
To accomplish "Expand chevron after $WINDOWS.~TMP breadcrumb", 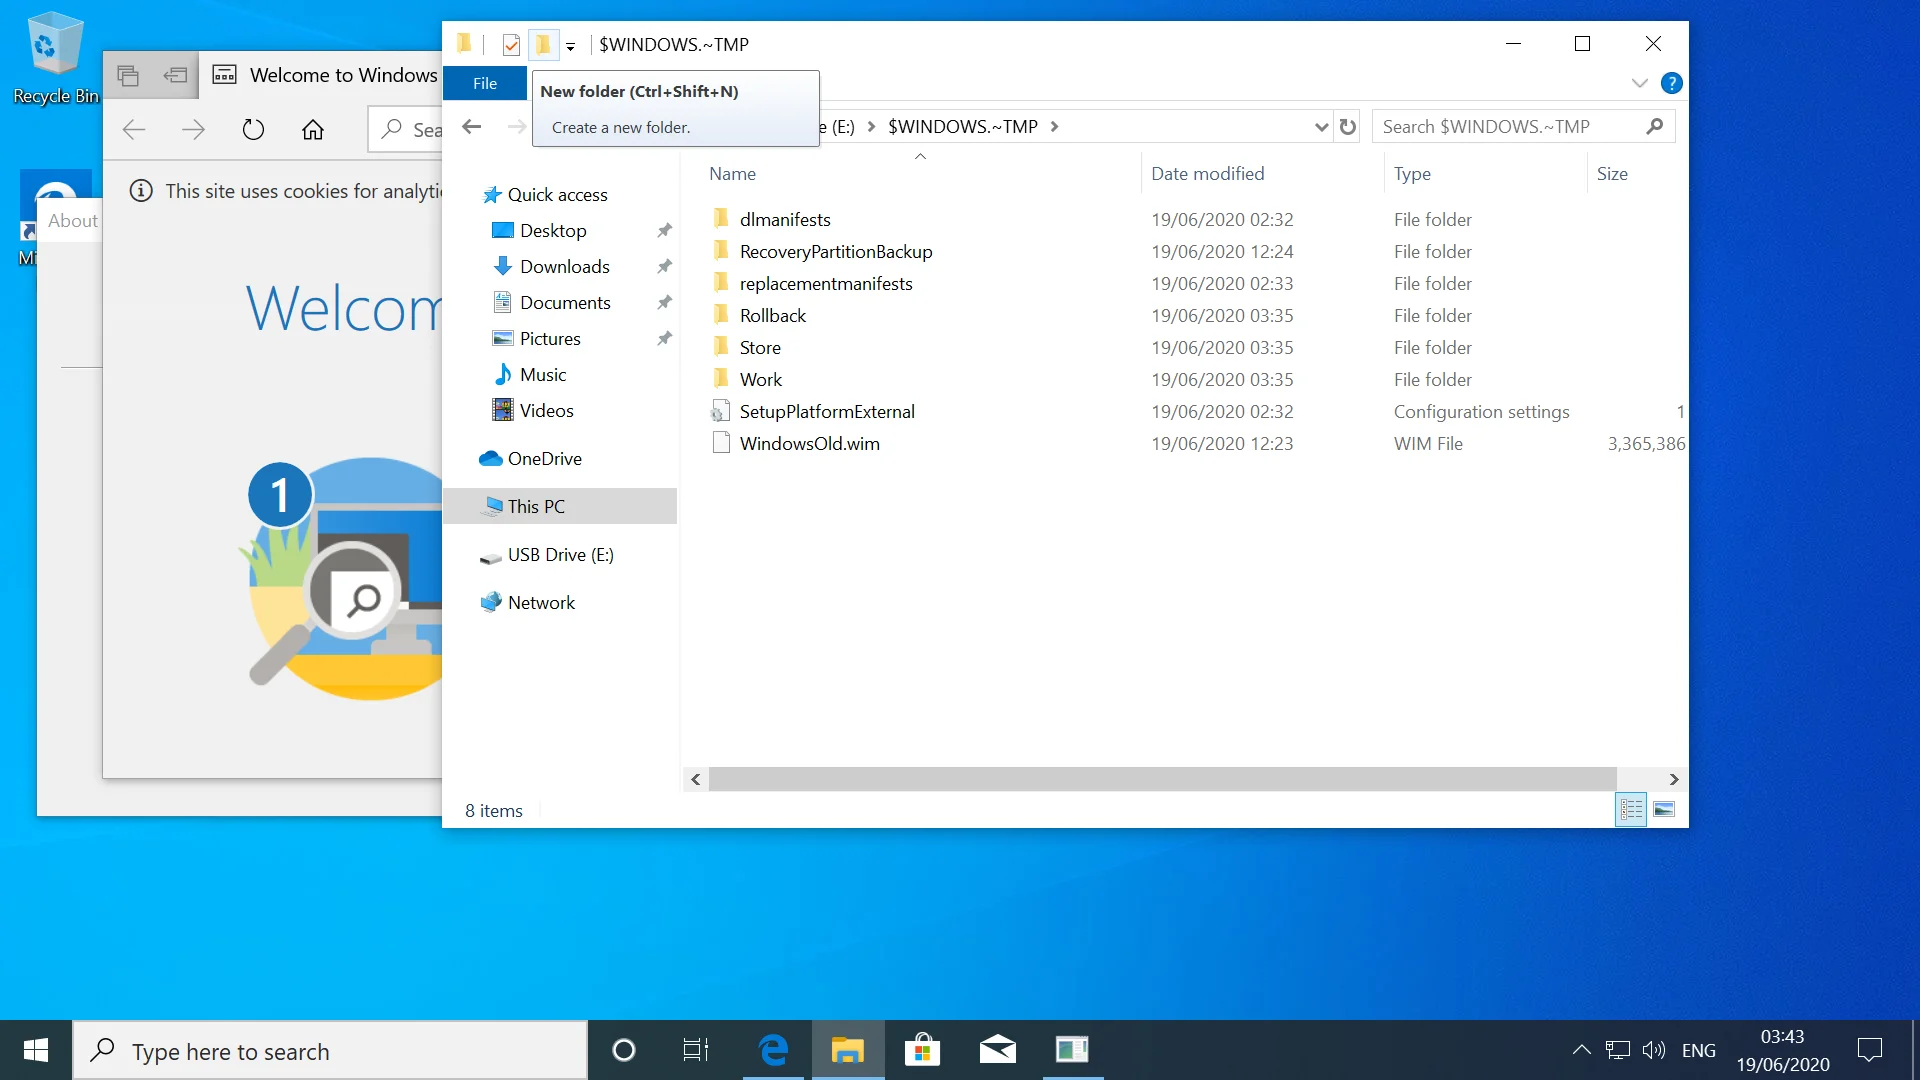I will point(1055,126).
